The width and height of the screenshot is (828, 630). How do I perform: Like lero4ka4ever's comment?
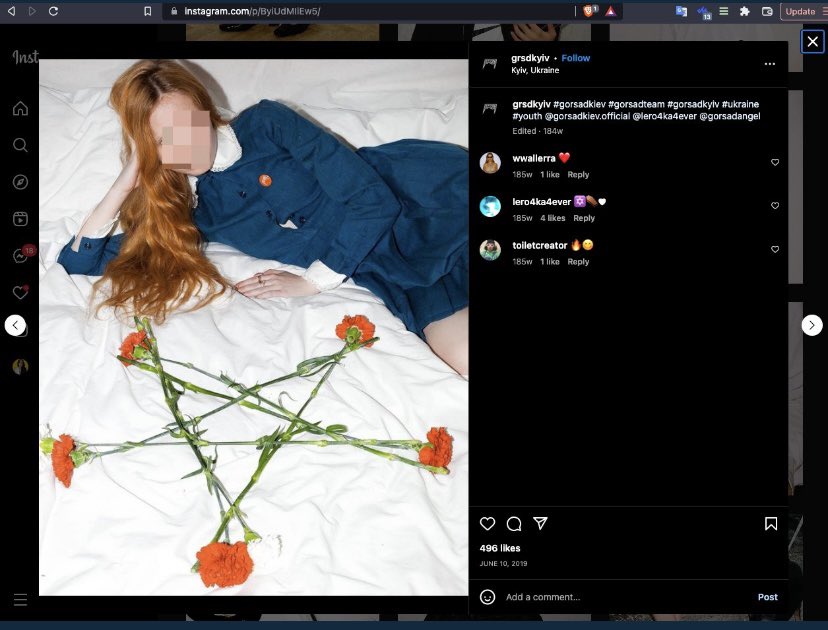[775, 205]
